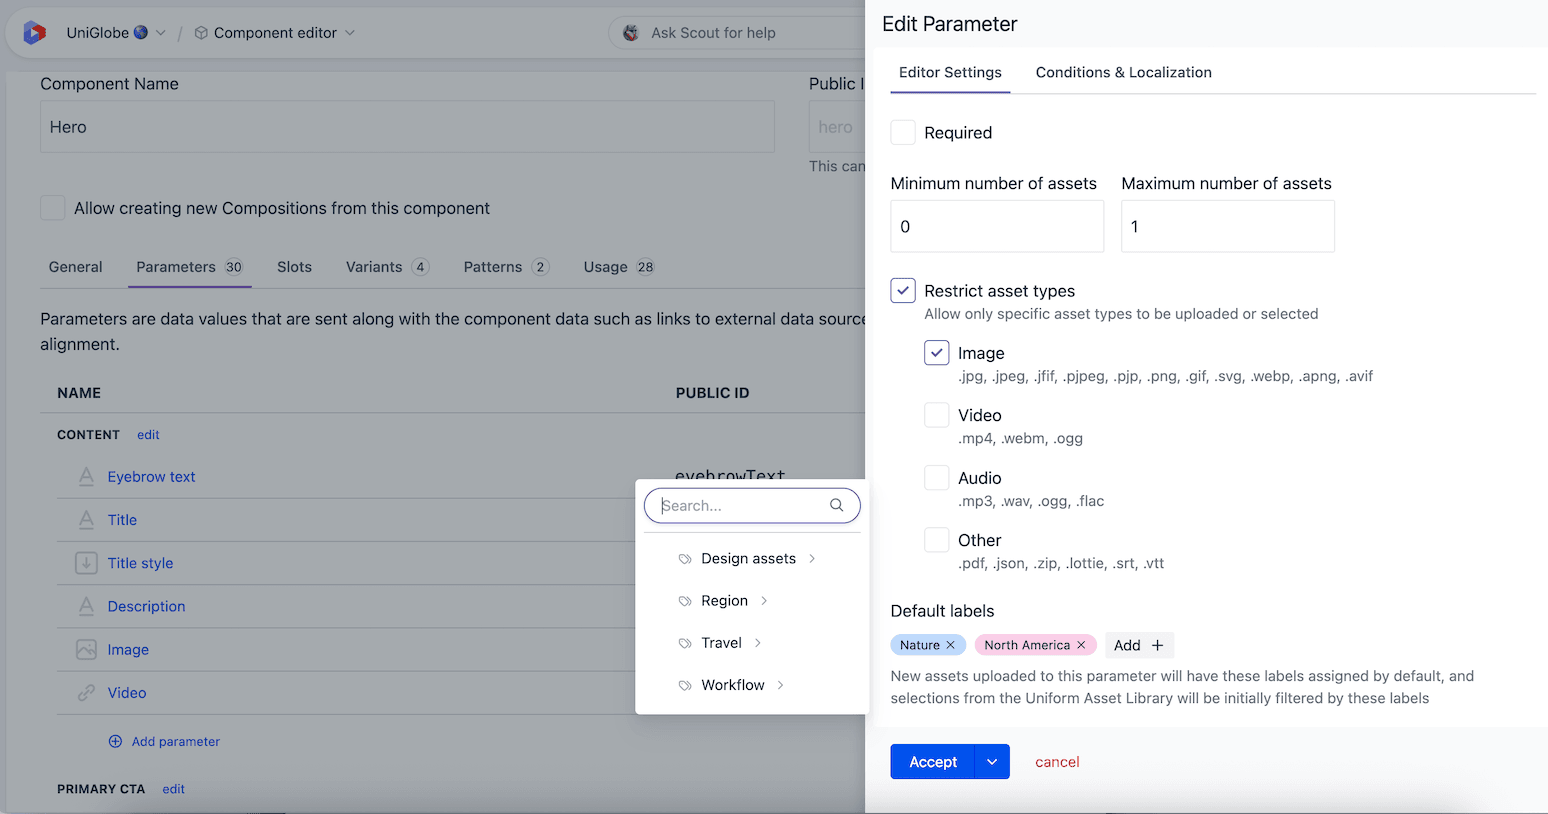Open the Variants tab
1548x814 pixels.
tap(376, 267)
